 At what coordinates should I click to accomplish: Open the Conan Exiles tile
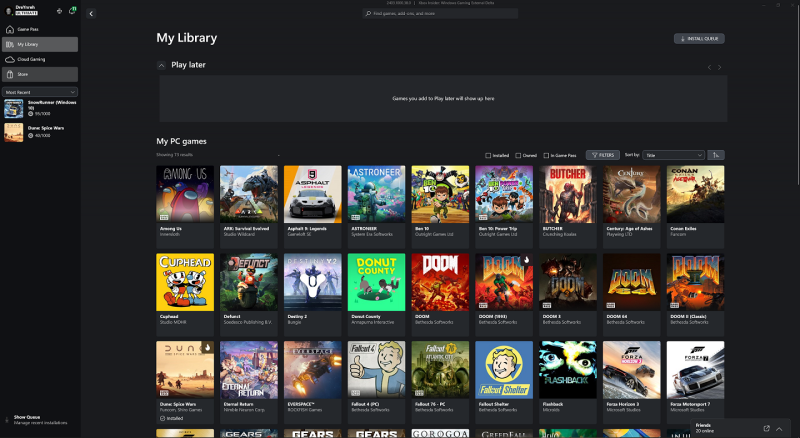coord(695,207)
